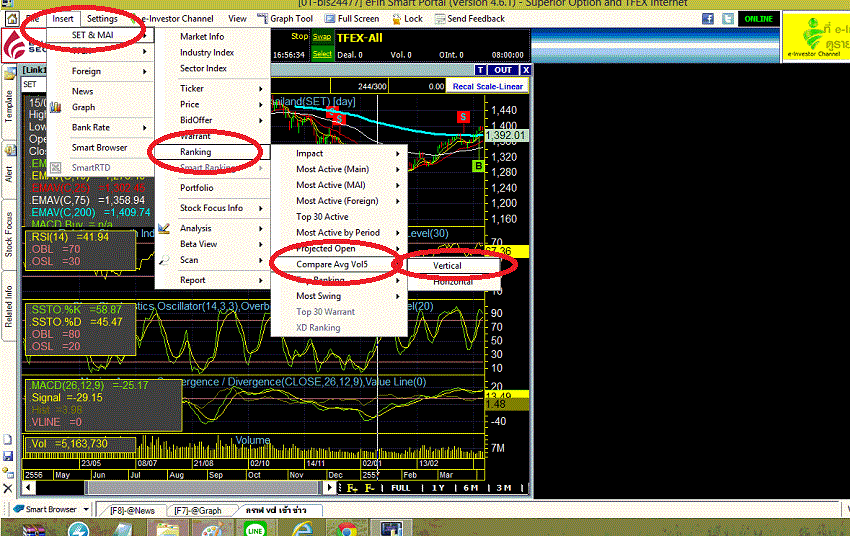This screenshot has height=536, width=850.
Task: Expand the Scan submenu
Action: click(212, 260)
